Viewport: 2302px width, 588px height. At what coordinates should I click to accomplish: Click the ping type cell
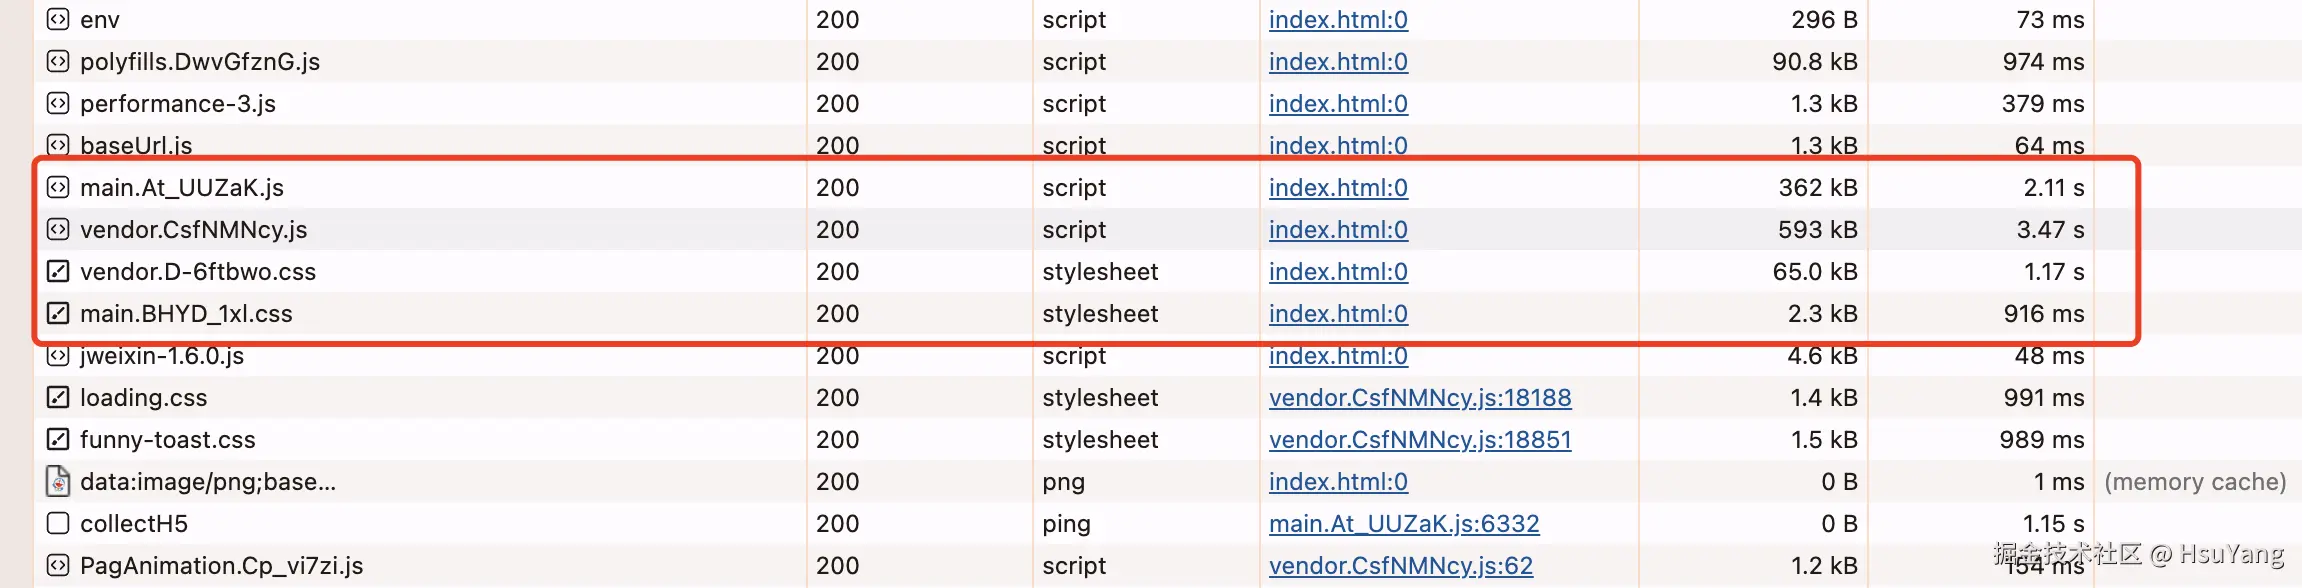(x=1066, y=524)
